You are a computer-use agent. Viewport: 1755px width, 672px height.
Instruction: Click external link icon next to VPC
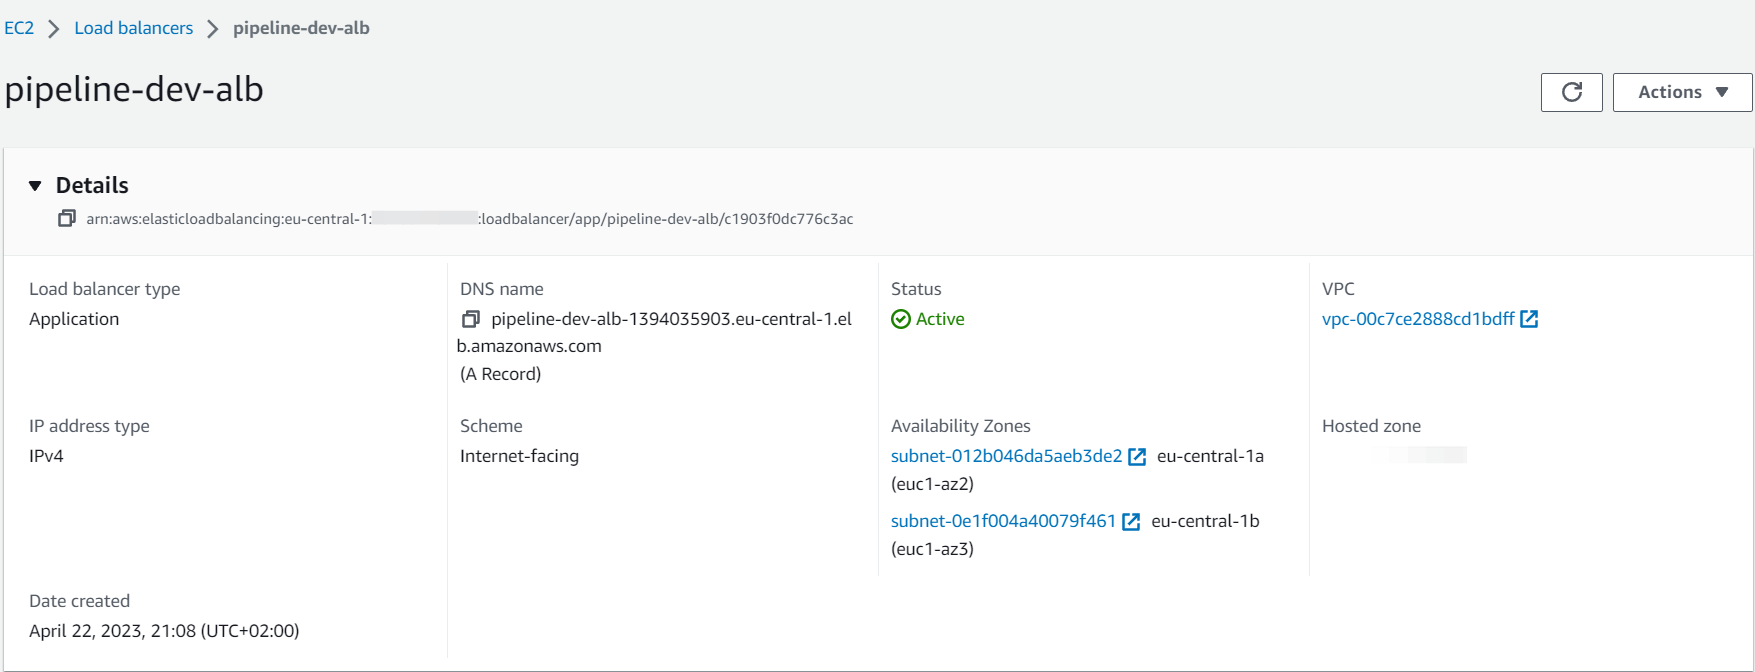pyautogui.click(x=1529, y=319)
